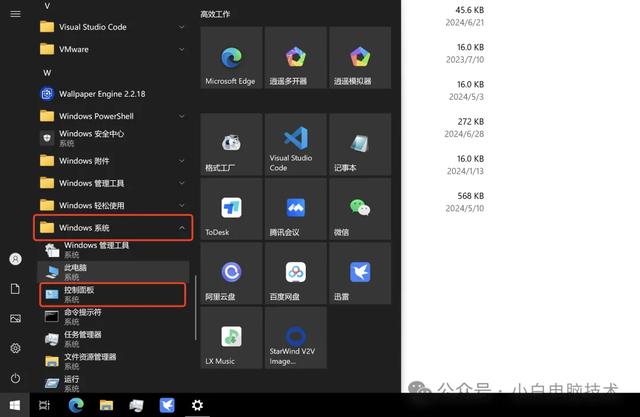Collapse the Windows 系统 folder
The height and width of the screenshot is (417, 640).
point(113,228)
